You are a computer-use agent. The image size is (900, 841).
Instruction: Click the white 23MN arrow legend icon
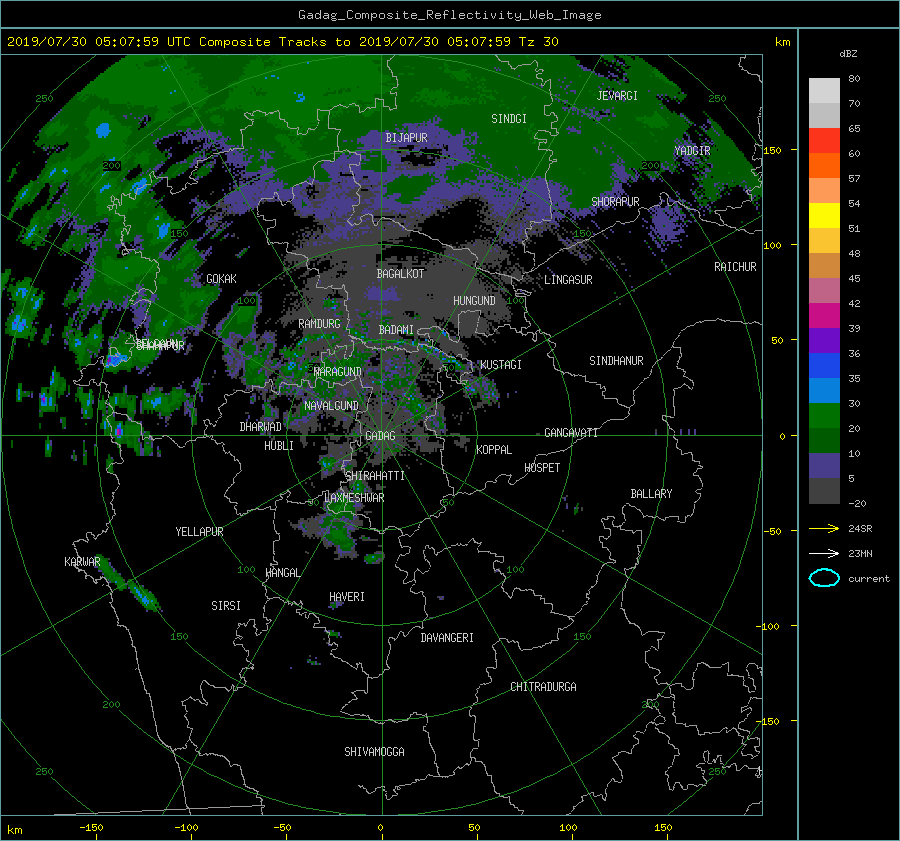pos(824,553)
